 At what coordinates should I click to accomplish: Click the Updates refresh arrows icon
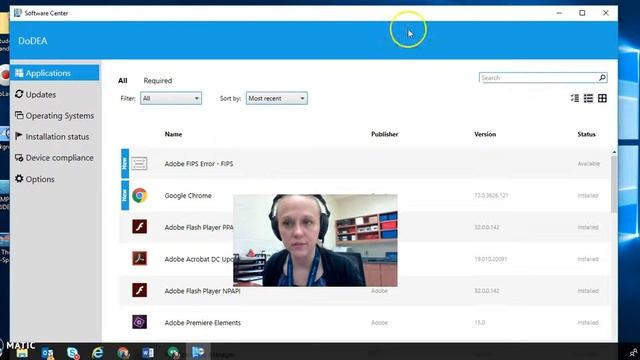pos(19,94)
